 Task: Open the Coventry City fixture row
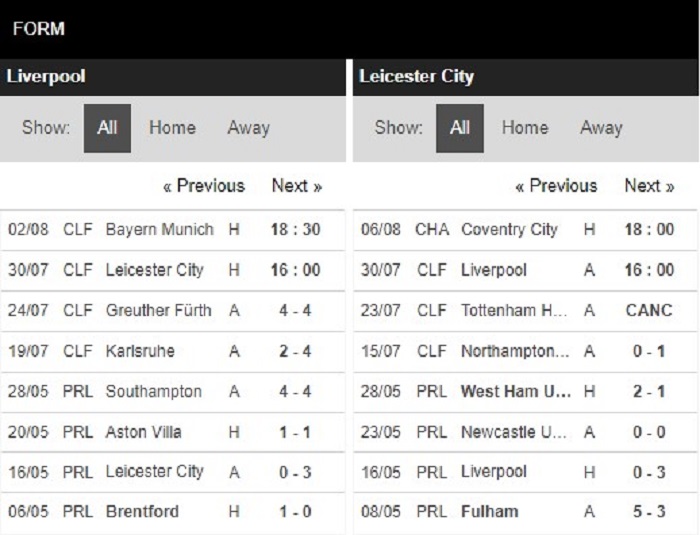pos(525,230)
